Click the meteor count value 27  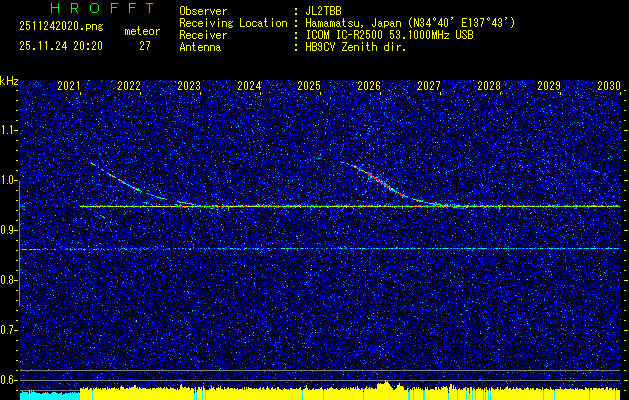(x=144, y=45)
